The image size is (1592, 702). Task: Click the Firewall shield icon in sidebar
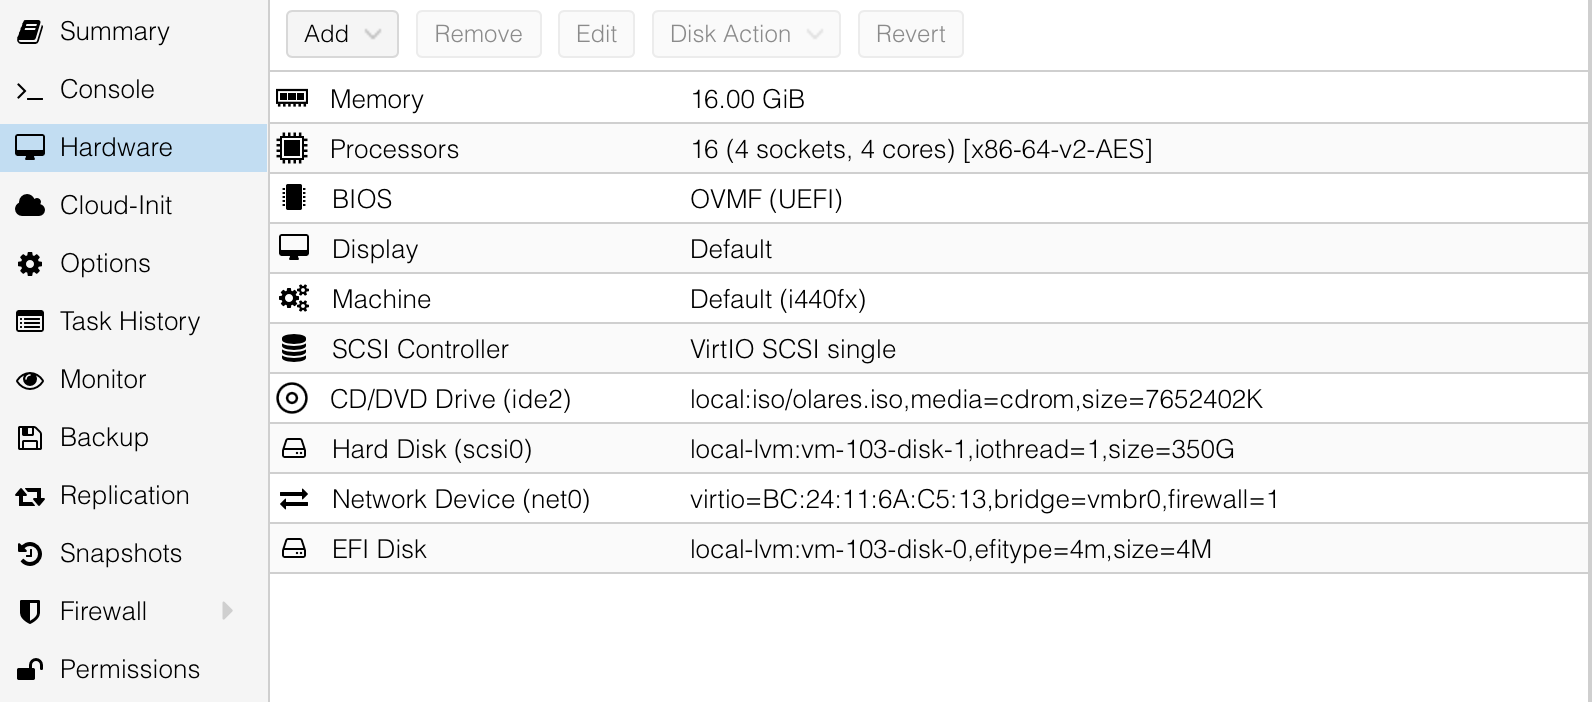30,611
